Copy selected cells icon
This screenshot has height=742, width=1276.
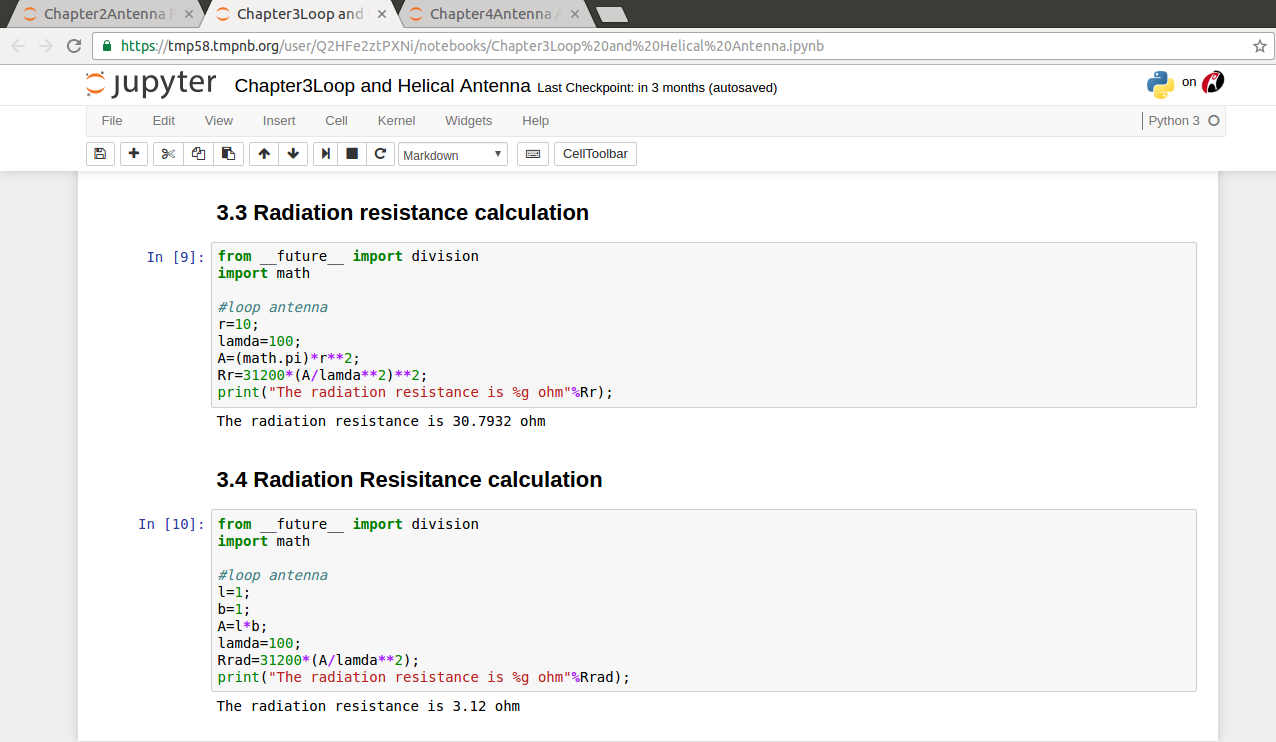pos(198,154)
